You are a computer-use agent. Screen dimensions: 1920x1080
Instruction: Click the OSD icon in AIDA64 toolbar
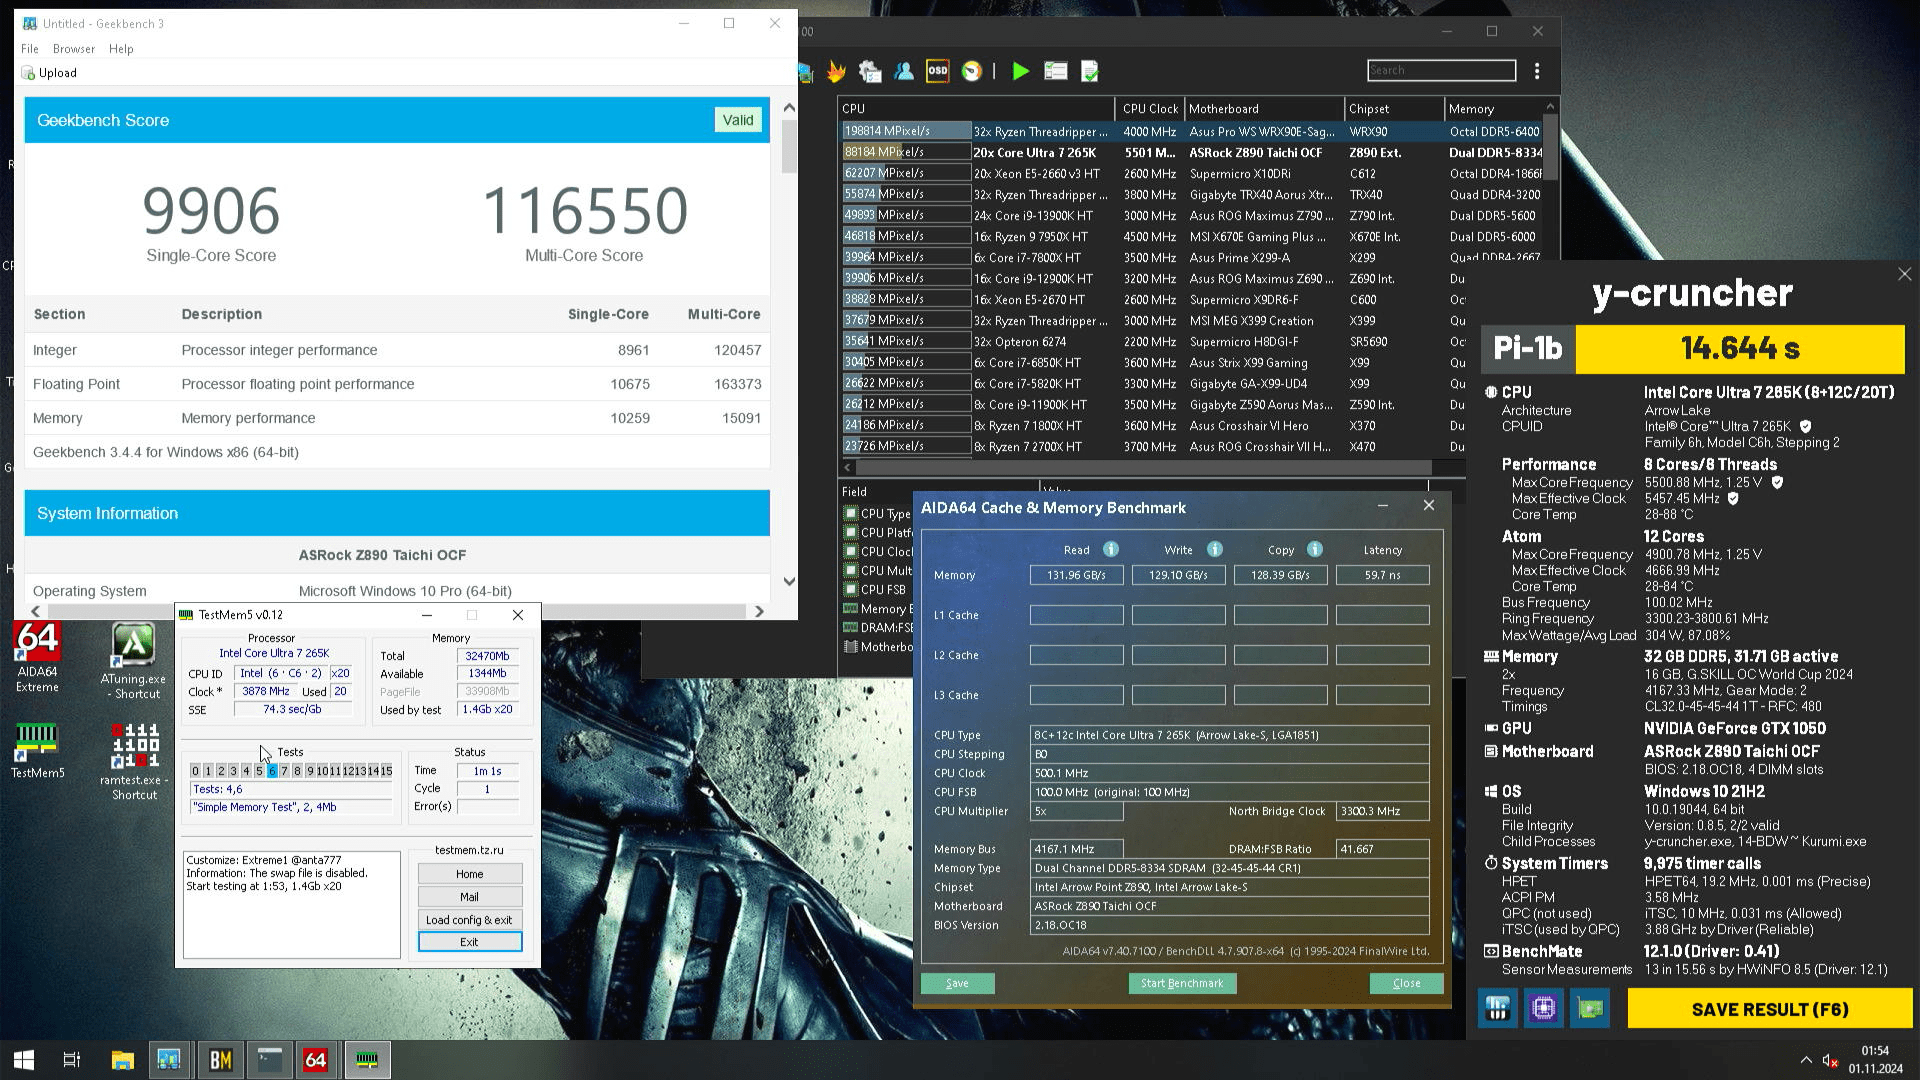(x=937, y=71)
